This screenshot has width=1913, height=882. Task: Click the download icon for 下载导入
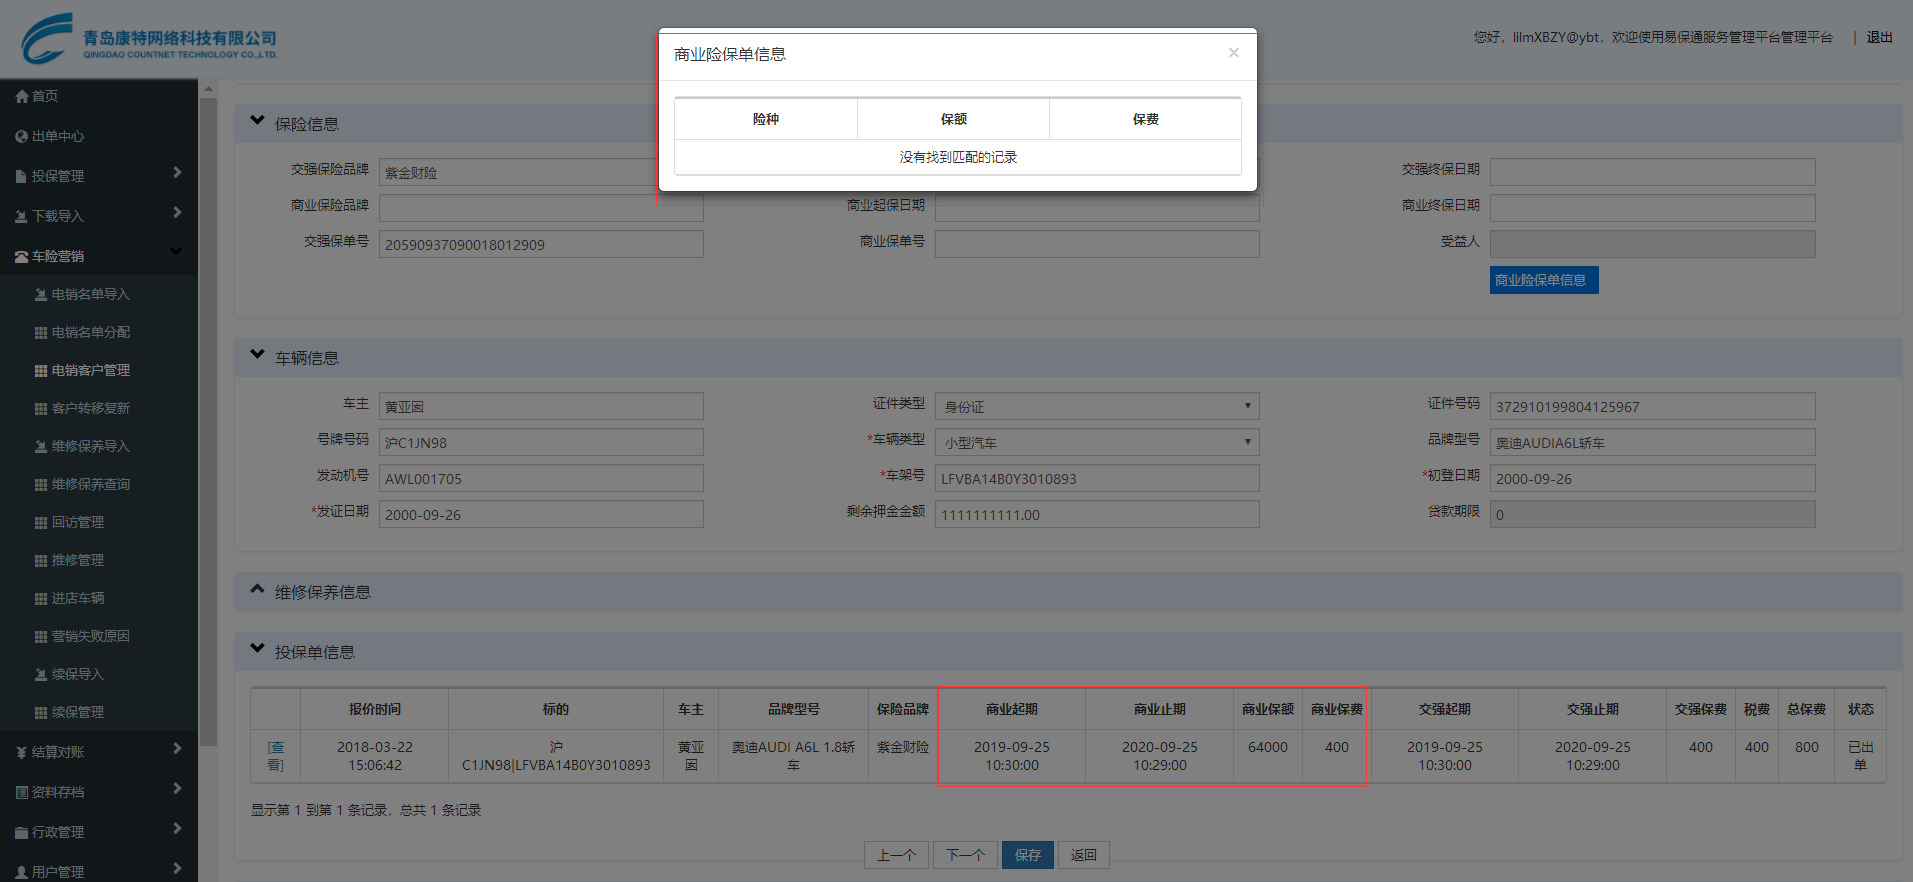click(21, 216)
